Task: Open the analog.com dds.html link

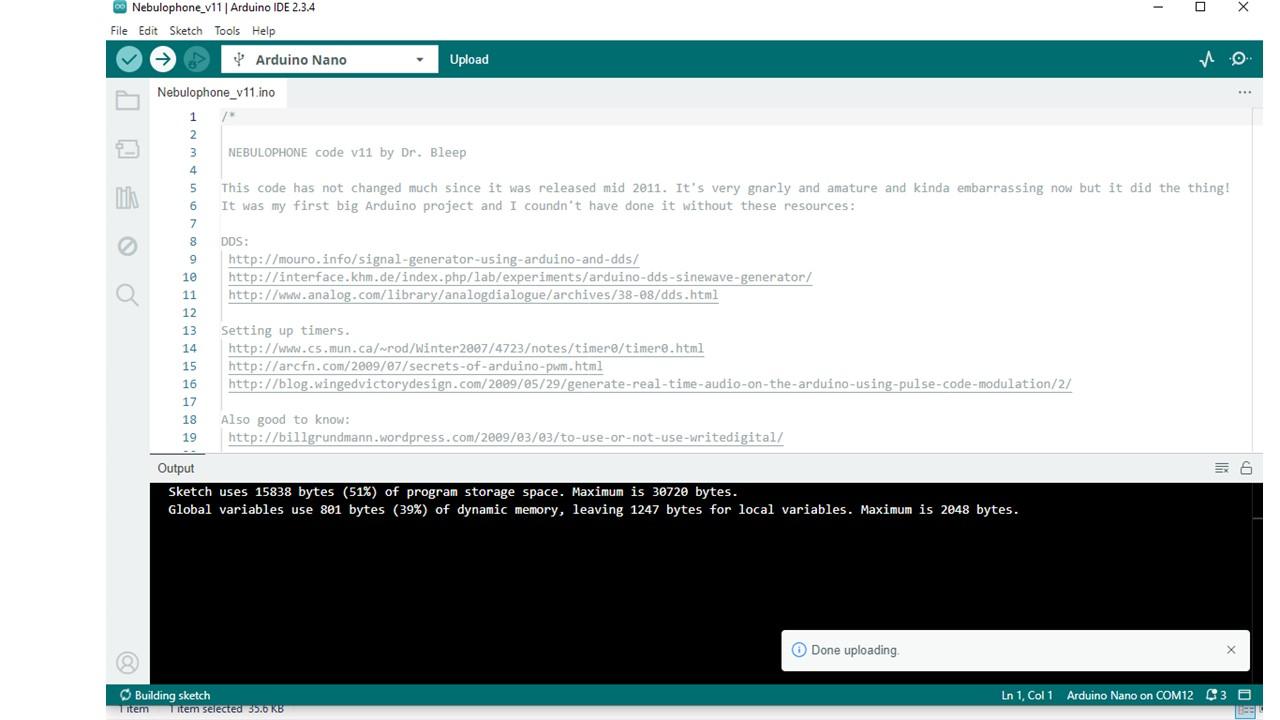Action: point(473,295)
